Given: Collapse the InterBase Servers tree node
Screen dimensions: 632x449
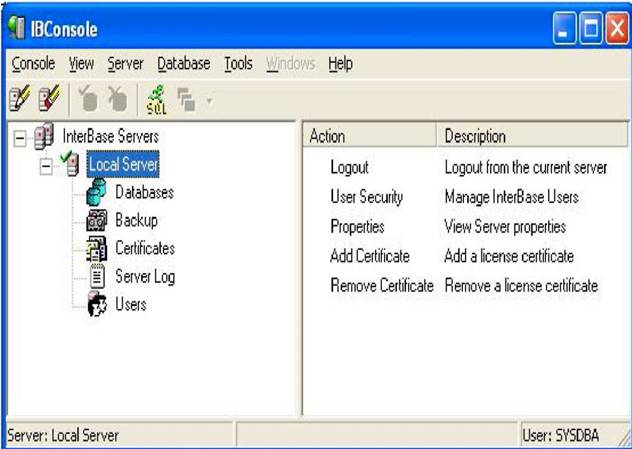Looking at the screenshot, I should click(x=19, y=139).
